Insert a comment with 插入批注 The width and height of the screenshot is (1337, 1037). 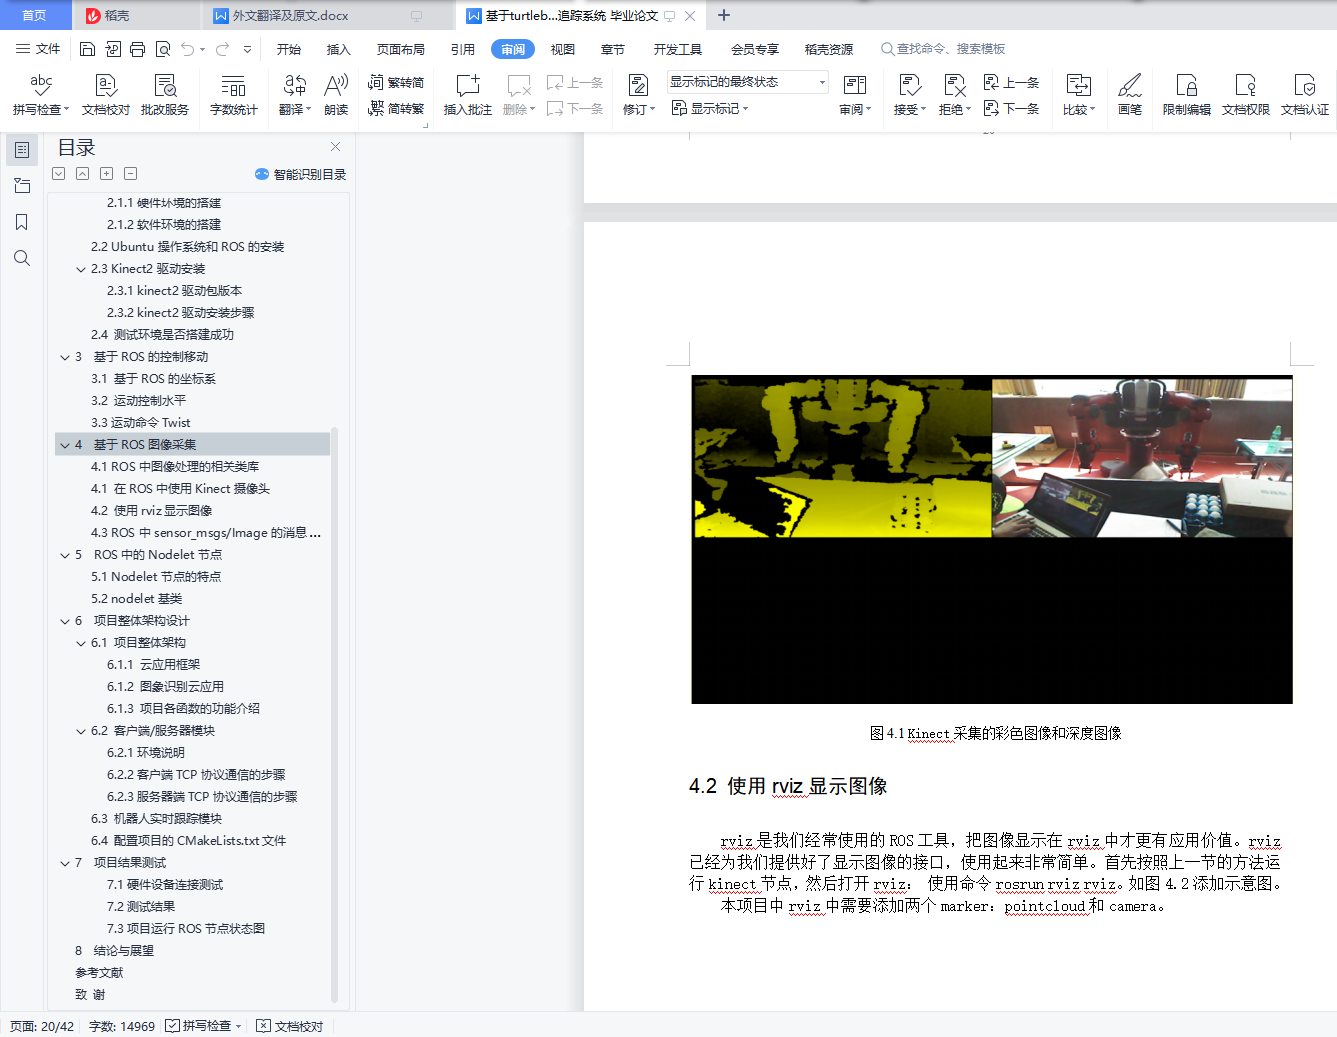(468, 95)
